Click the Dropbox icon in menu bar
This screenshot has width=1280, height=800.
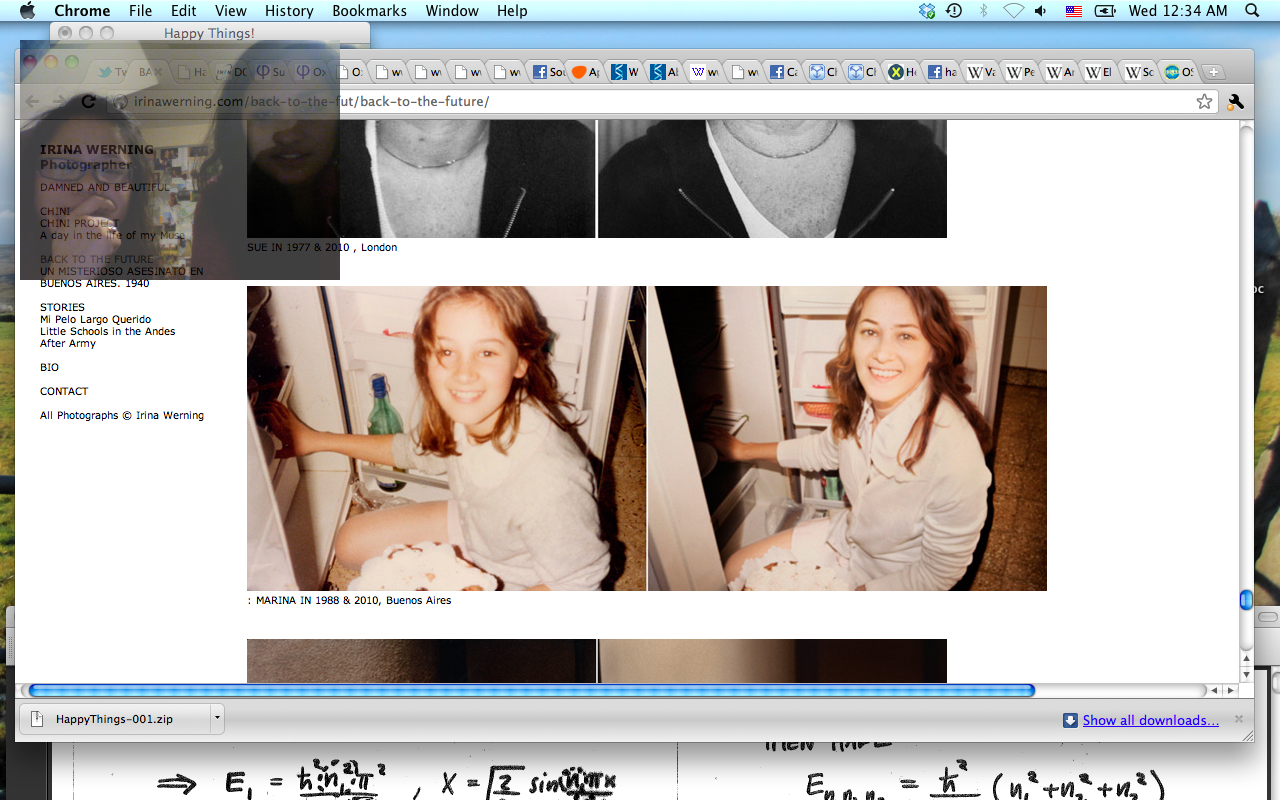tap(927, 11)
